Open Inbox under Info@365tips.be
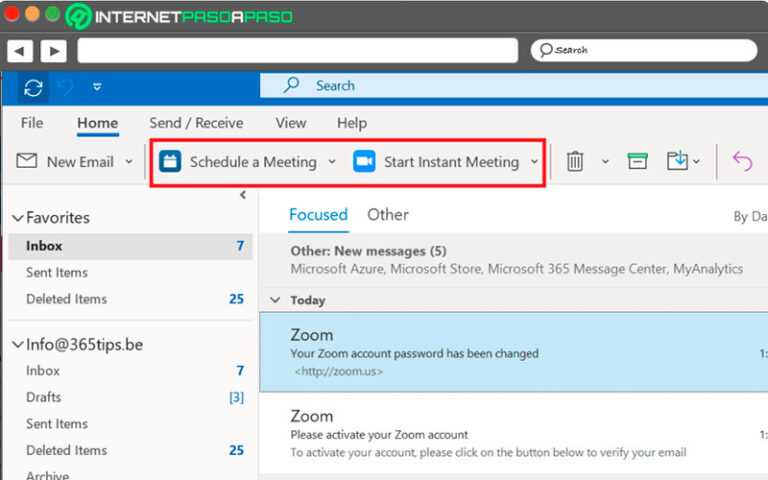768x480 pixels. point(130,371)
